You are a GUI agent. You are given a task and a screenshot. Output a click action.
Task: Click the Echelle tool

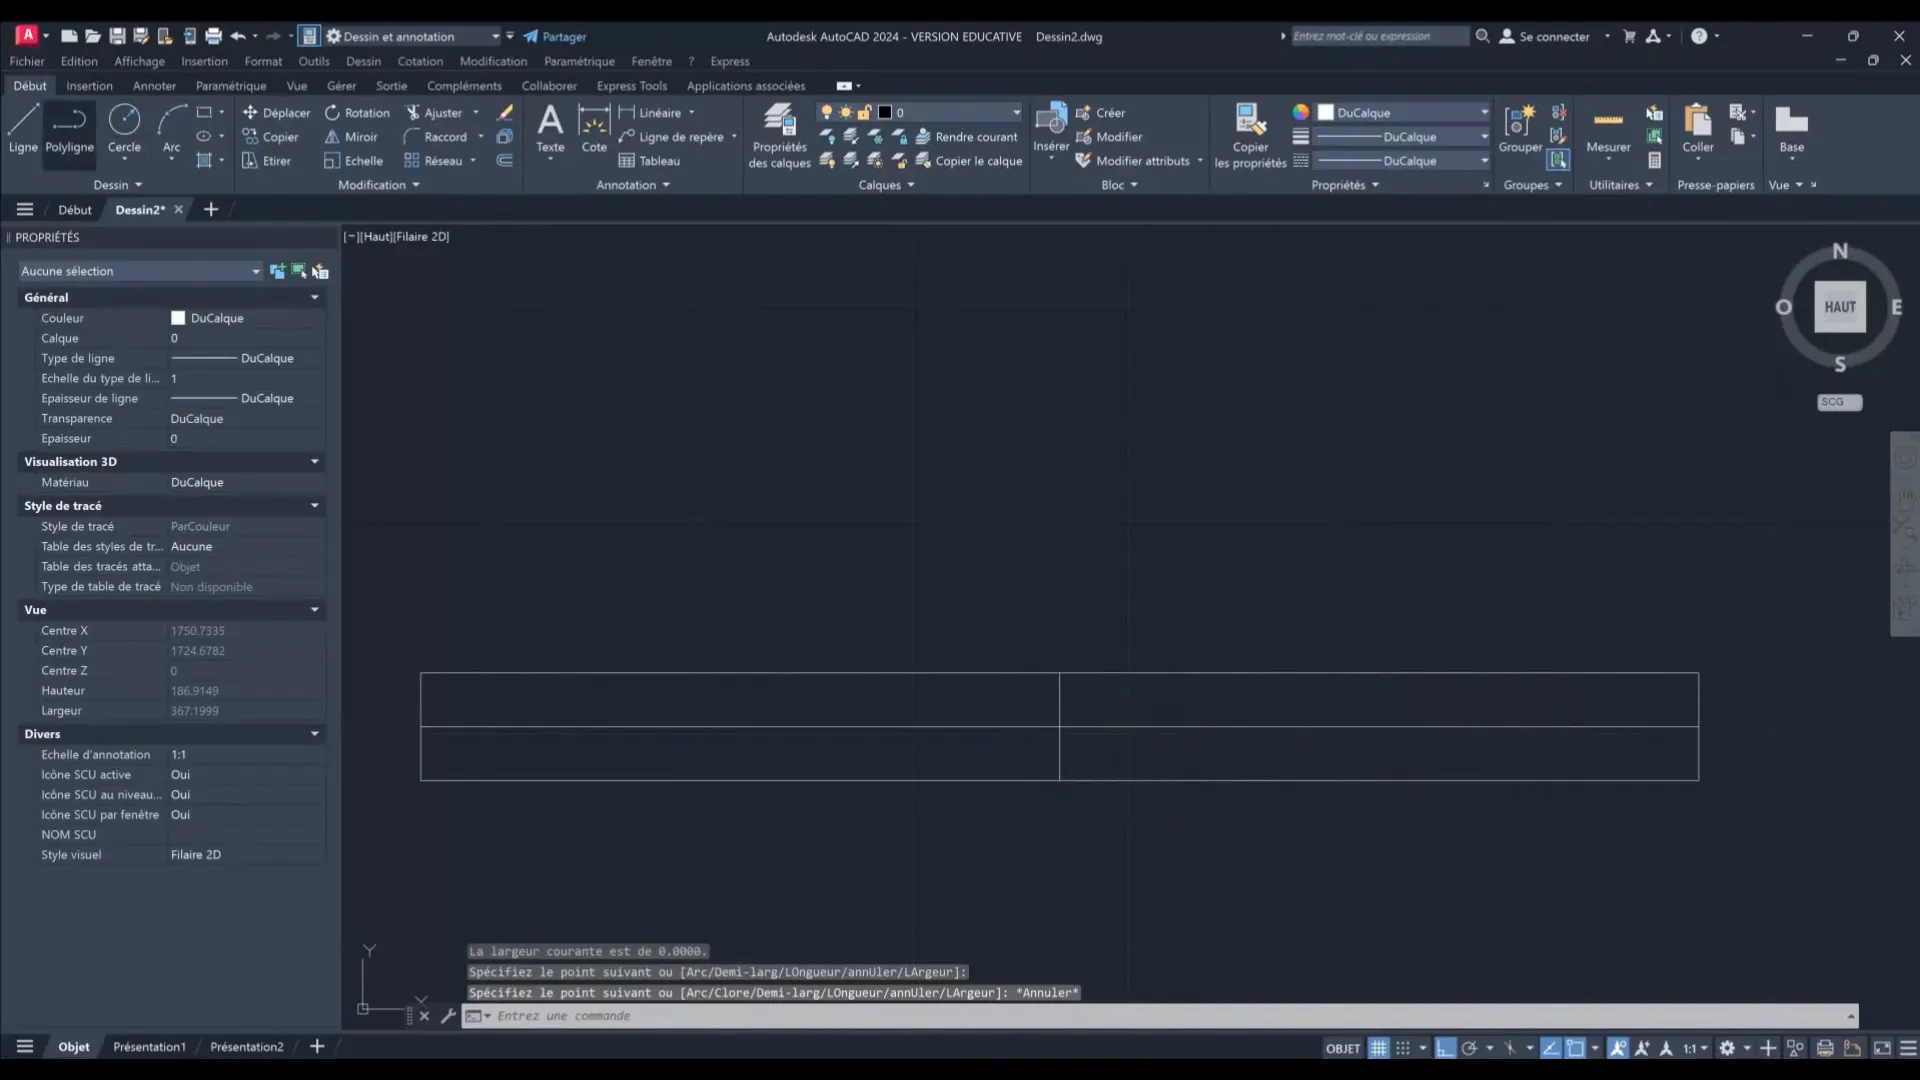tap(353, 161)
